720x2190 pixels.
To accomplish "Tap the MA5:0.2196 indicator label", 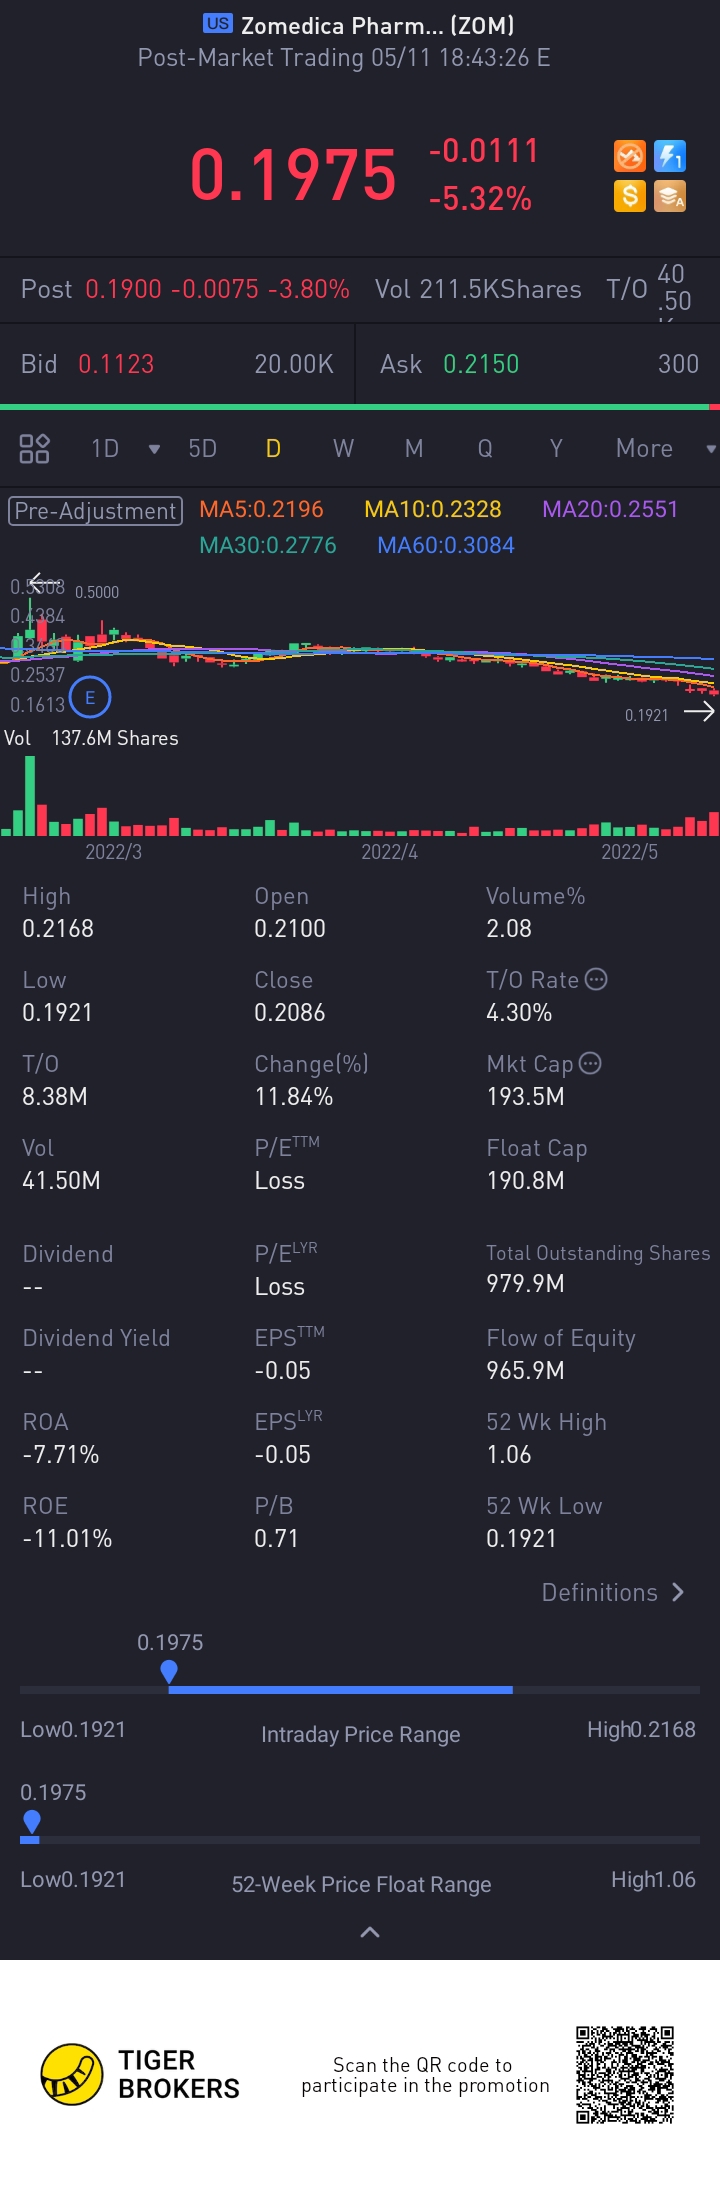I will (x=261, y=509).
